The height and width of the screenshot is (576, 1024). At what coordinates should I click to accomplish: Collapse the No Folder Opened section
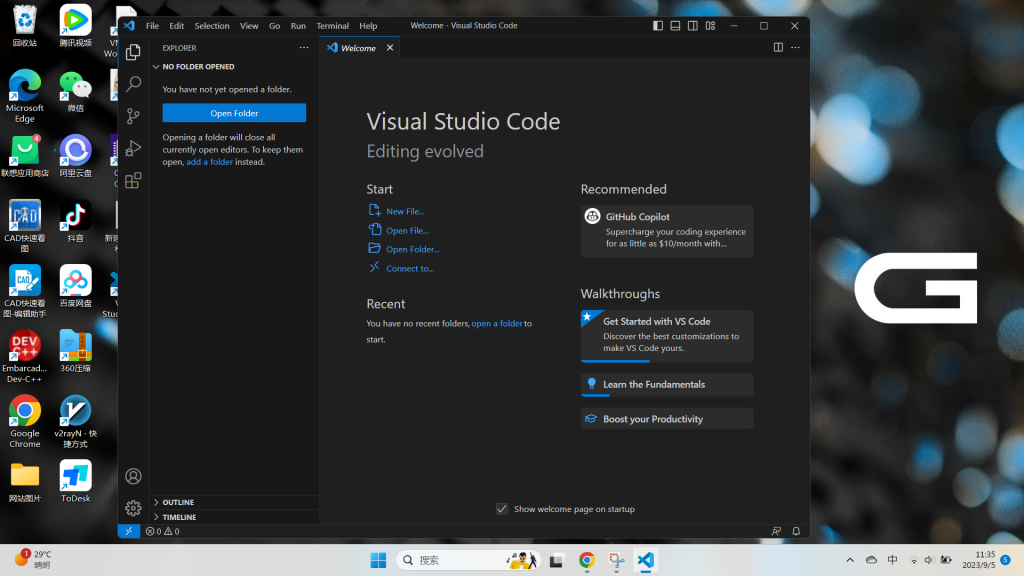coord(234,67)
